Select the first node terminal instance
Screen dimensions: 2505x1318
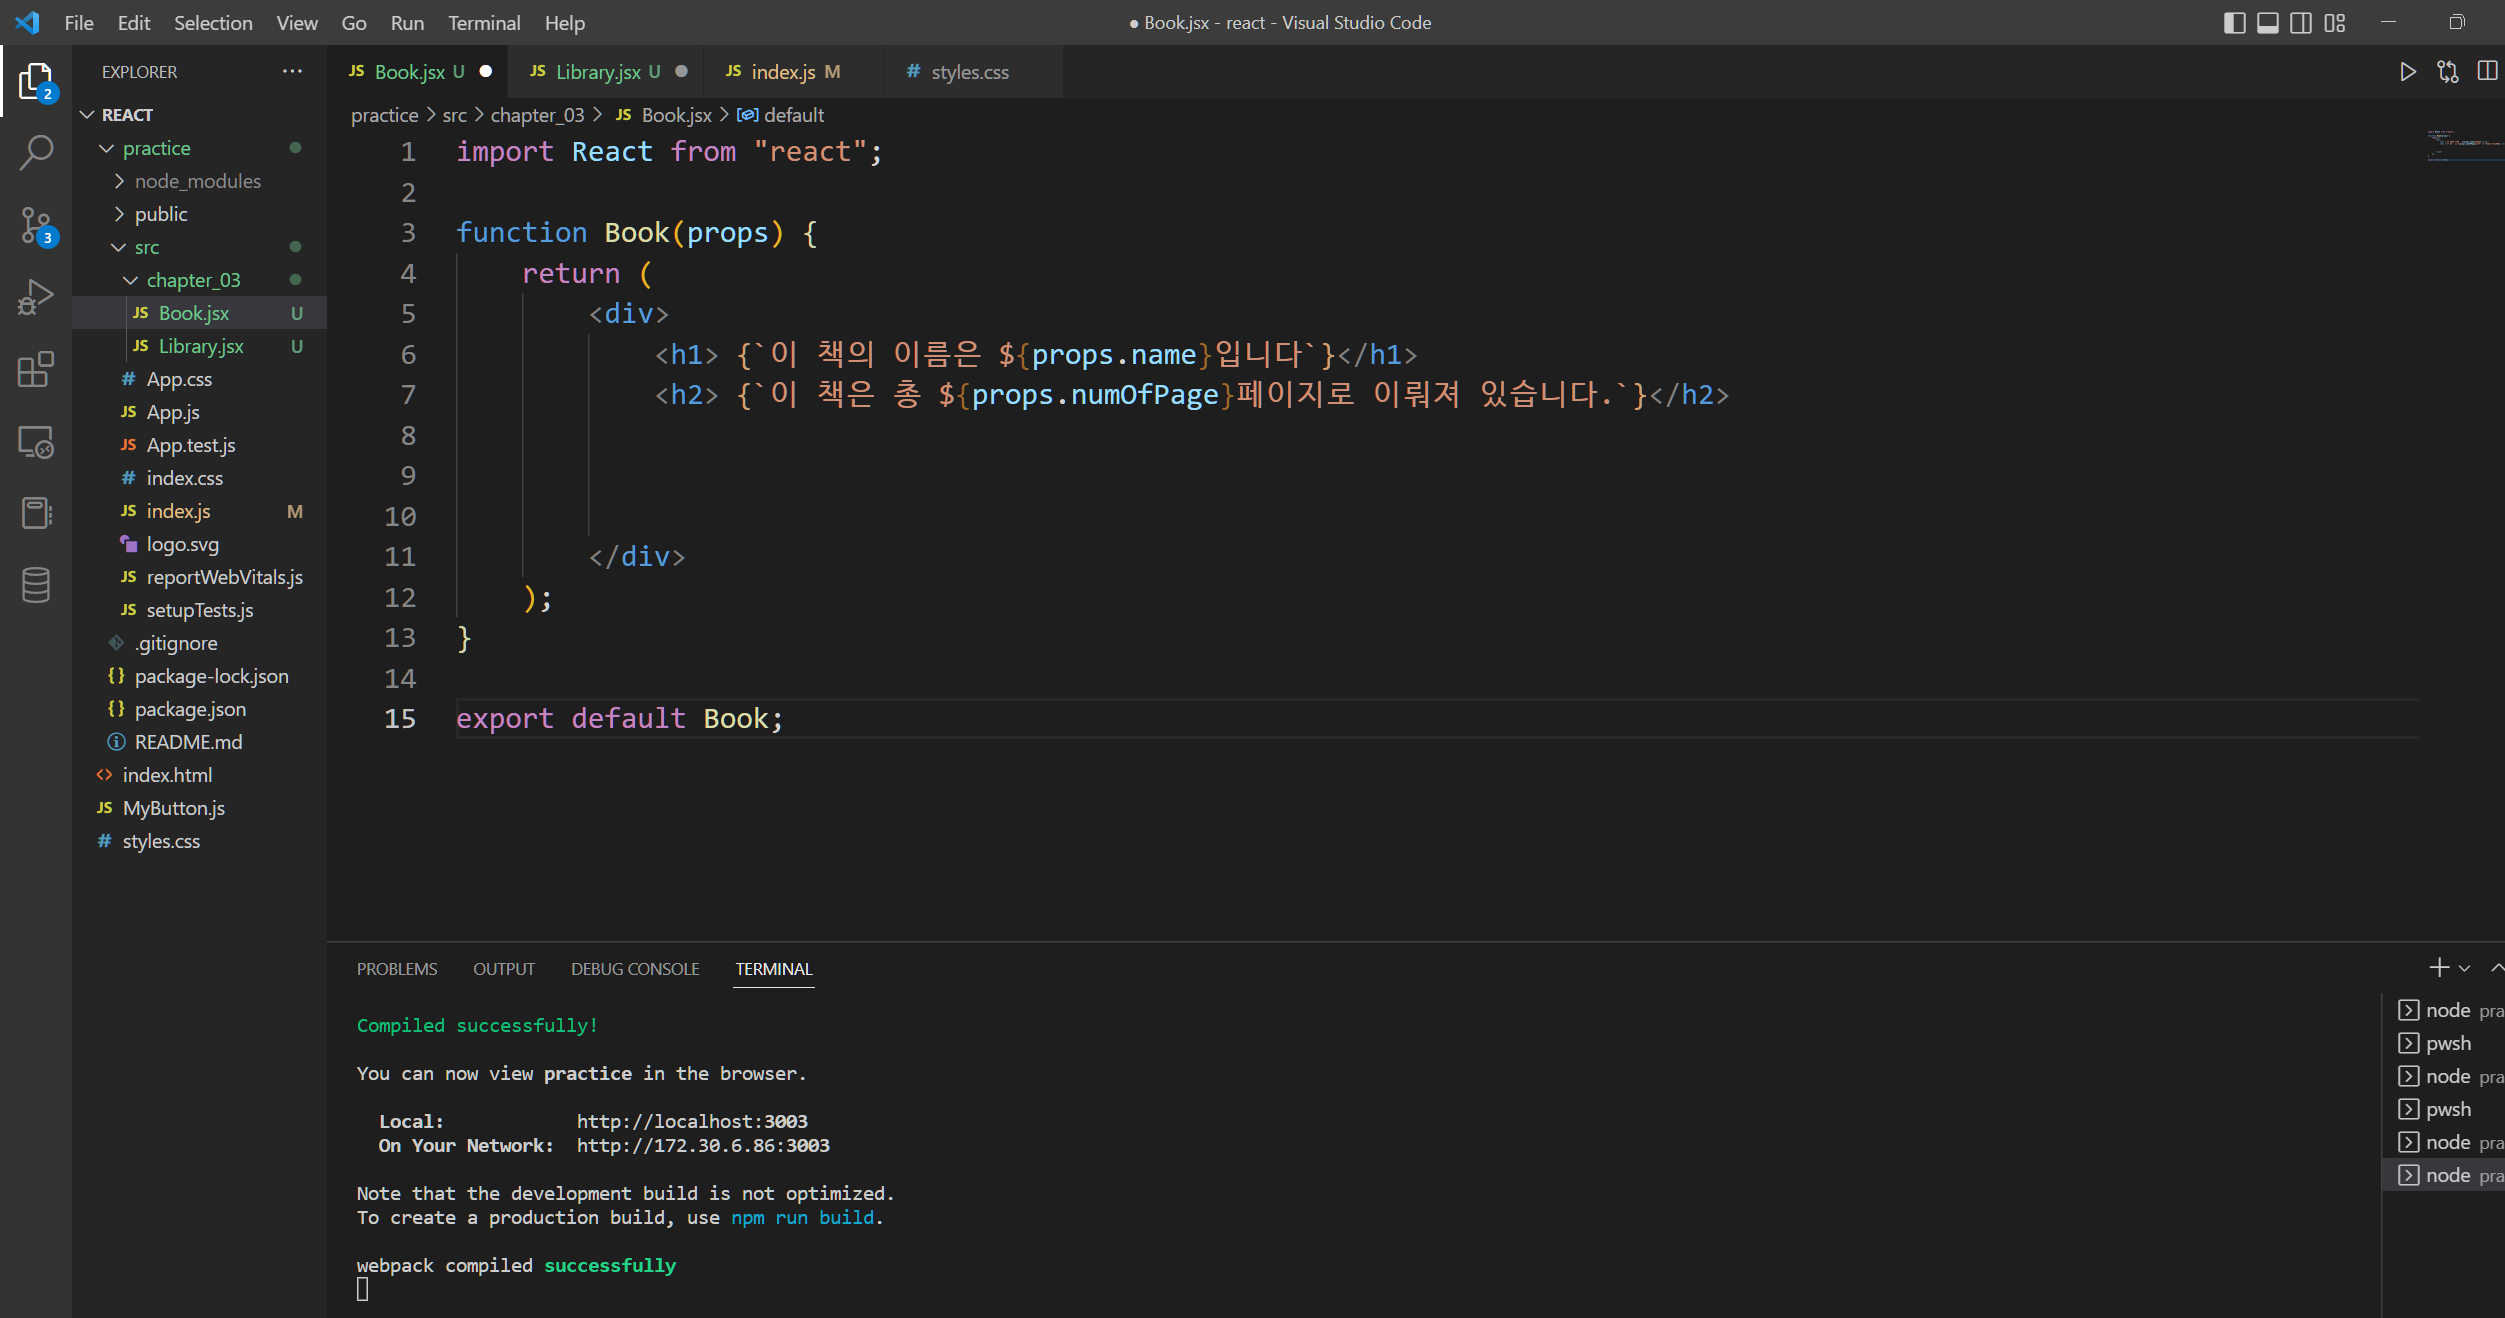pyautogui.click(x=2444, y=1010)
